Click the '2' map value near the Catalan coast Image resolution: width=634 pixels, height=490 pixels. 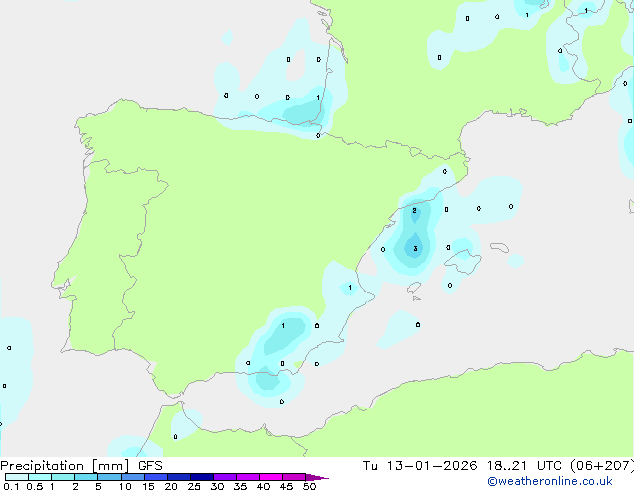click(414, 211)
